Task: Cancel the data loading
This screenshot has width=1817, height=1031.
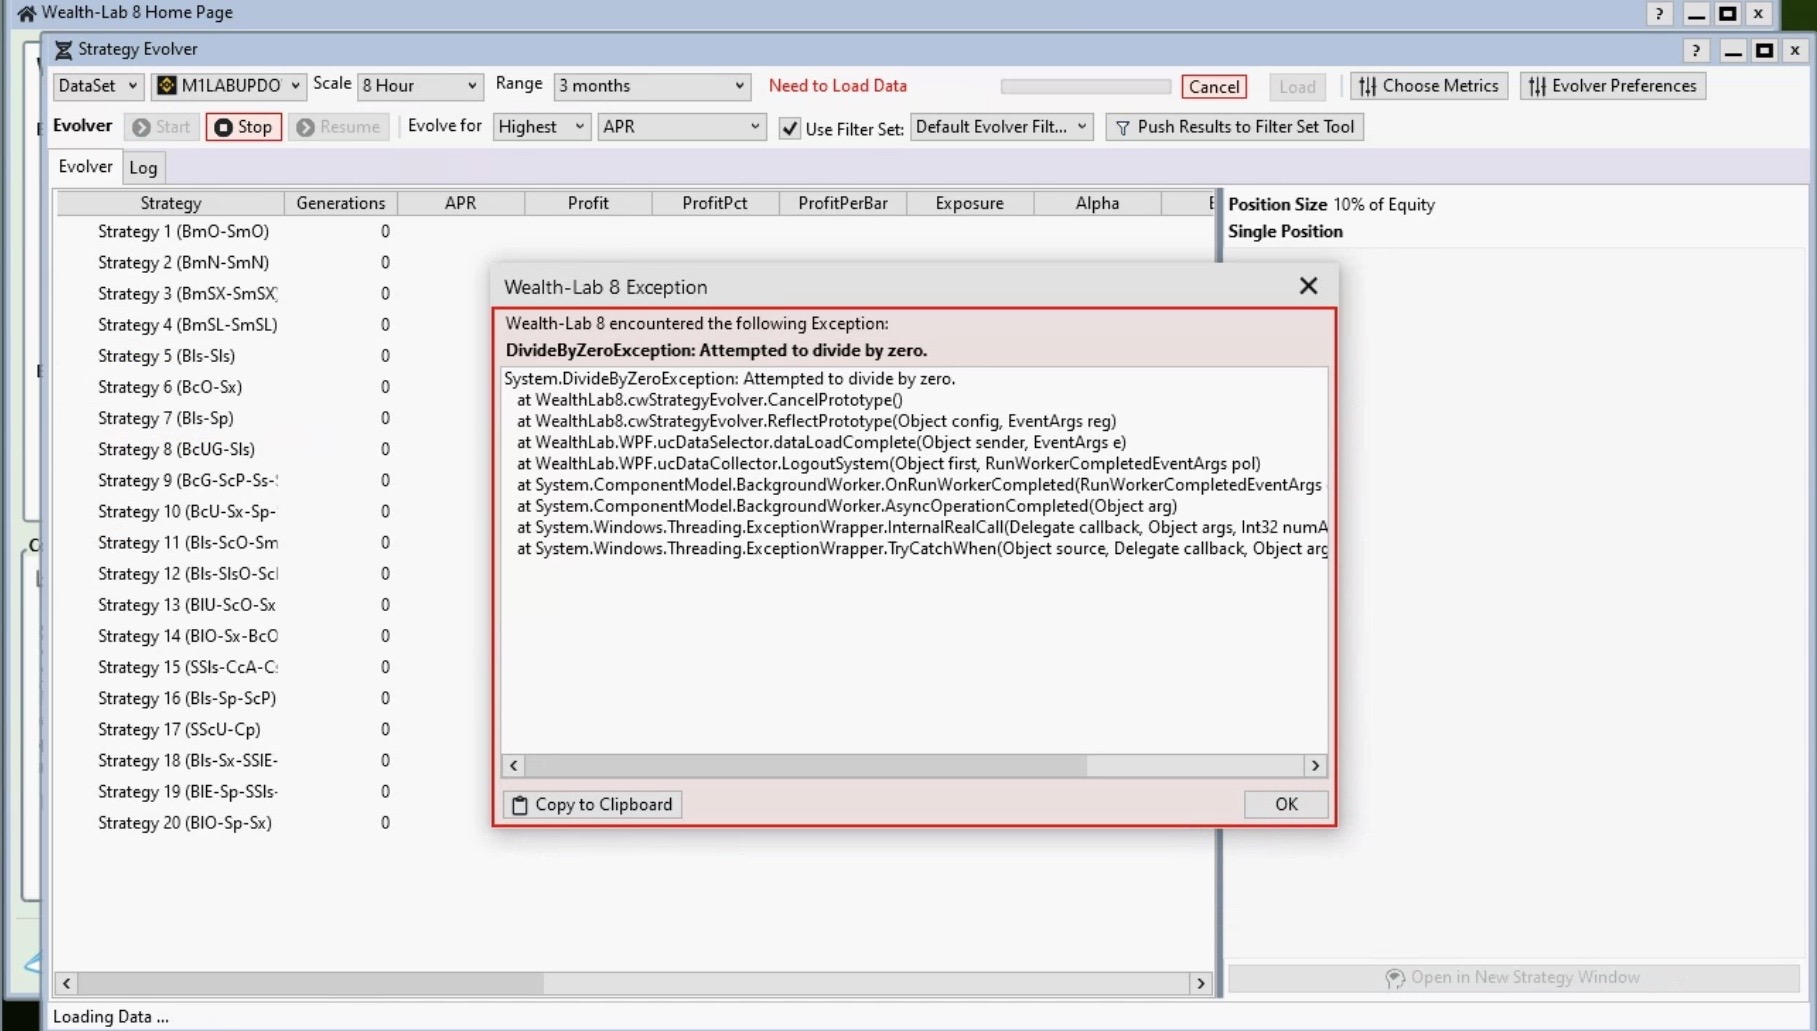Action: click(1213, 87)
